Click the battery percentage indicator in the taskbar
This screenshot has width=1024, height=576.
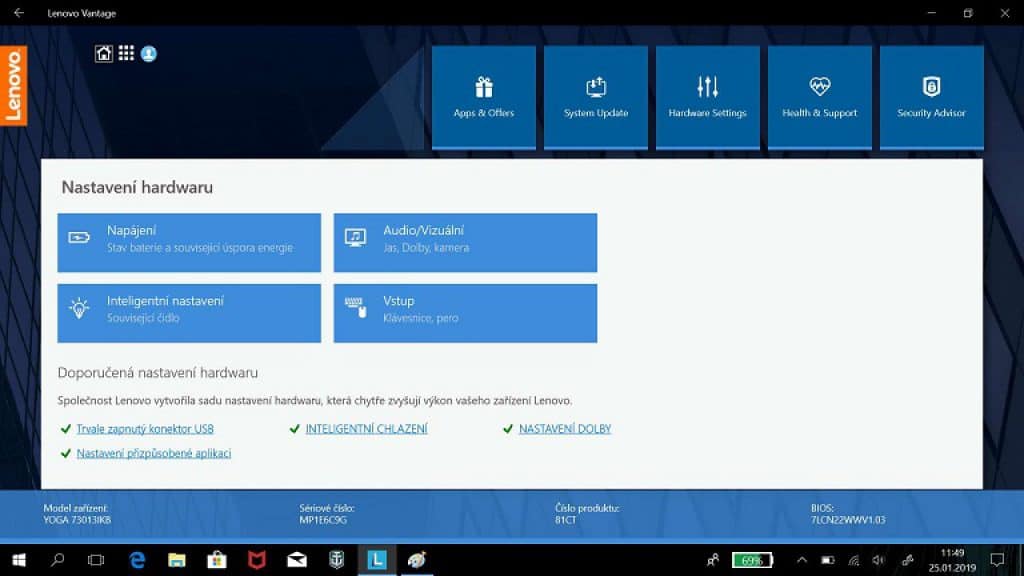(752, 560)
